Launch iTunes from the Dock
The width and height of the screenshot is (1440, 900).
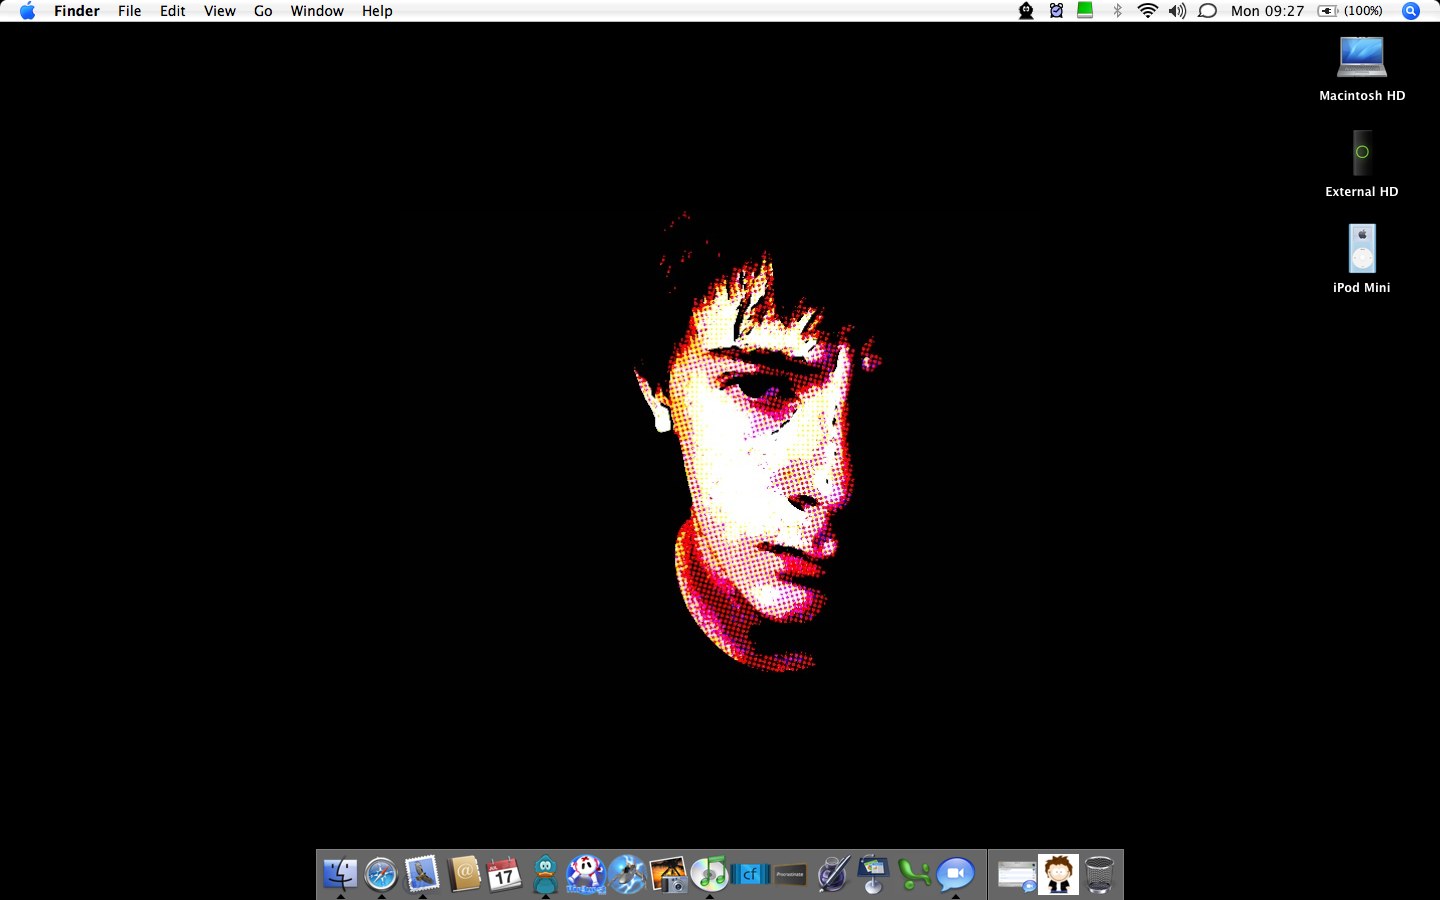click(x=709, y=874)
